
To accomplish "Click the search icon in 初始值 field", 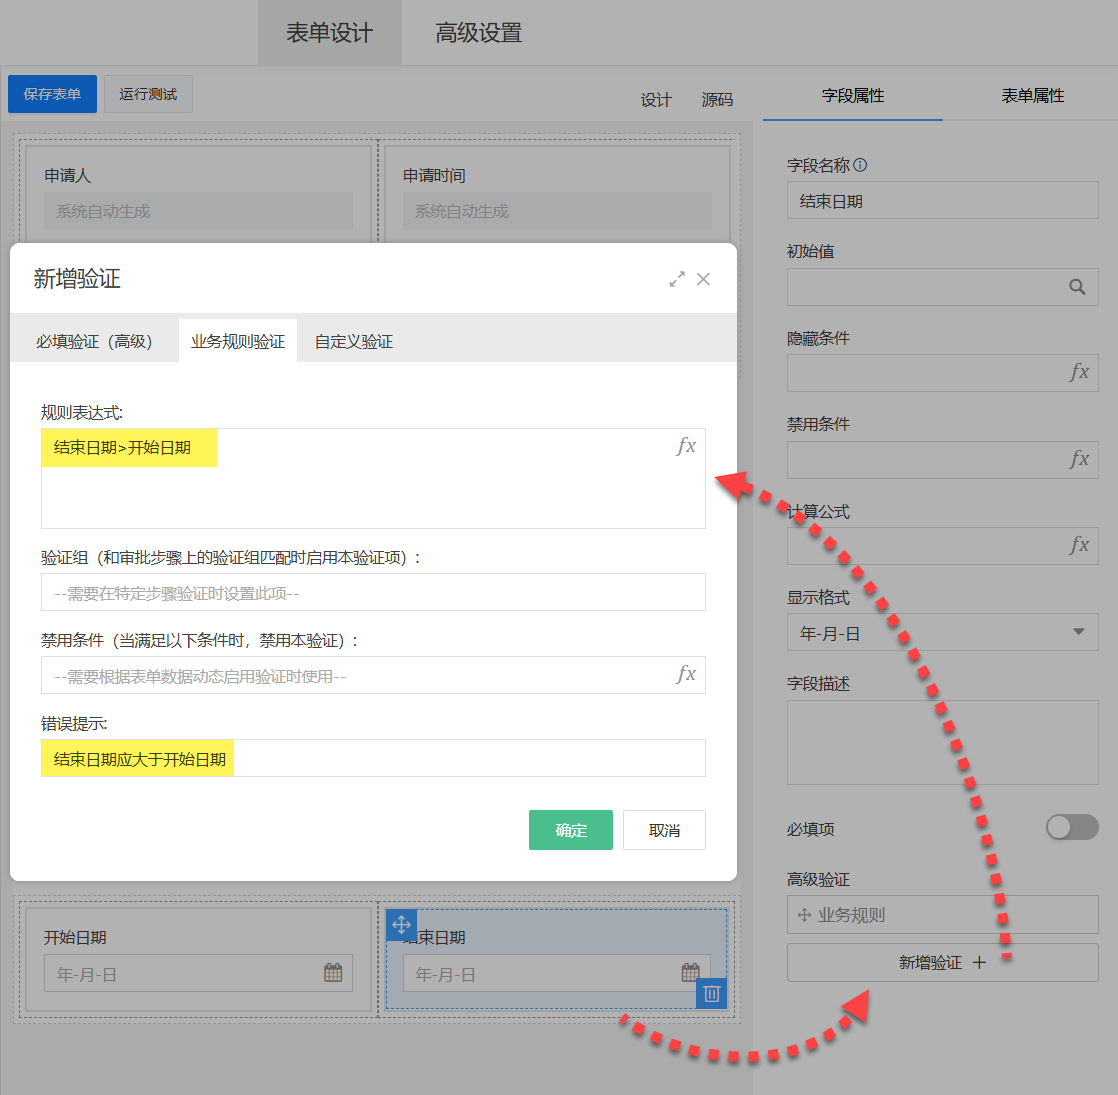I will 1077,287.
